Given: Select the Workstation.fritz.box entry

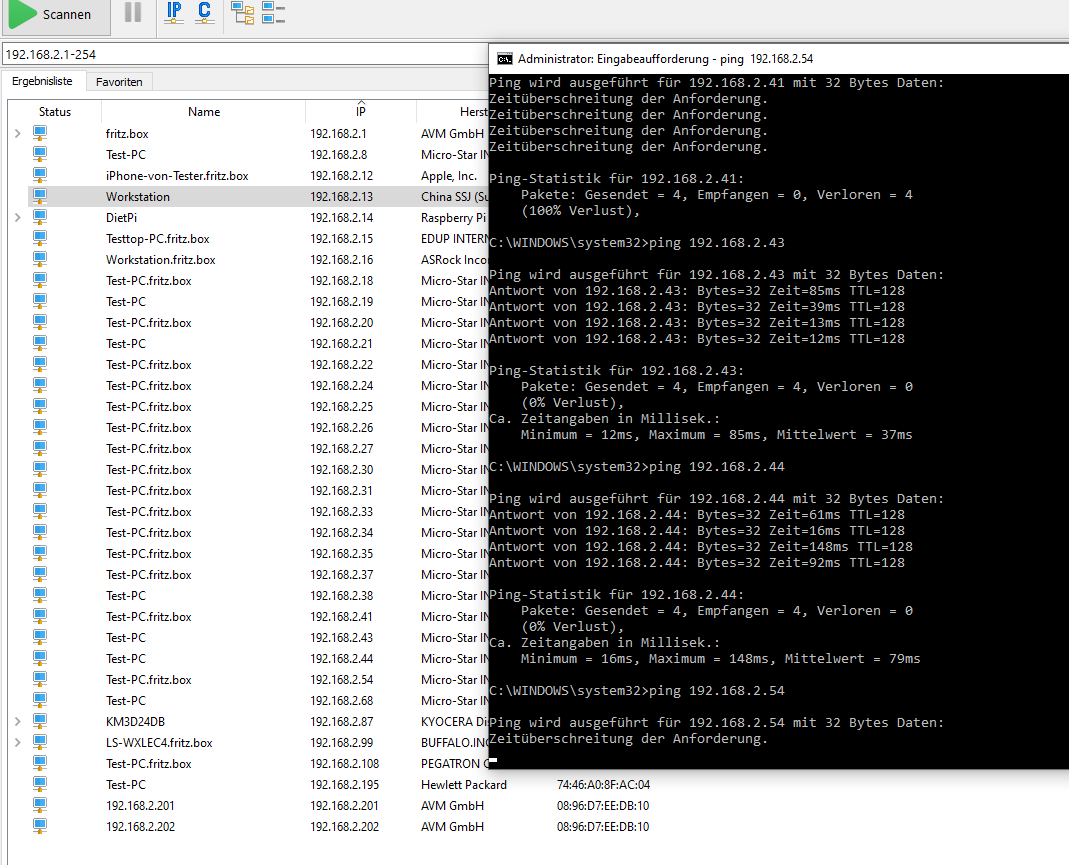Looking at the screenshot, I should tap(160, 260).
